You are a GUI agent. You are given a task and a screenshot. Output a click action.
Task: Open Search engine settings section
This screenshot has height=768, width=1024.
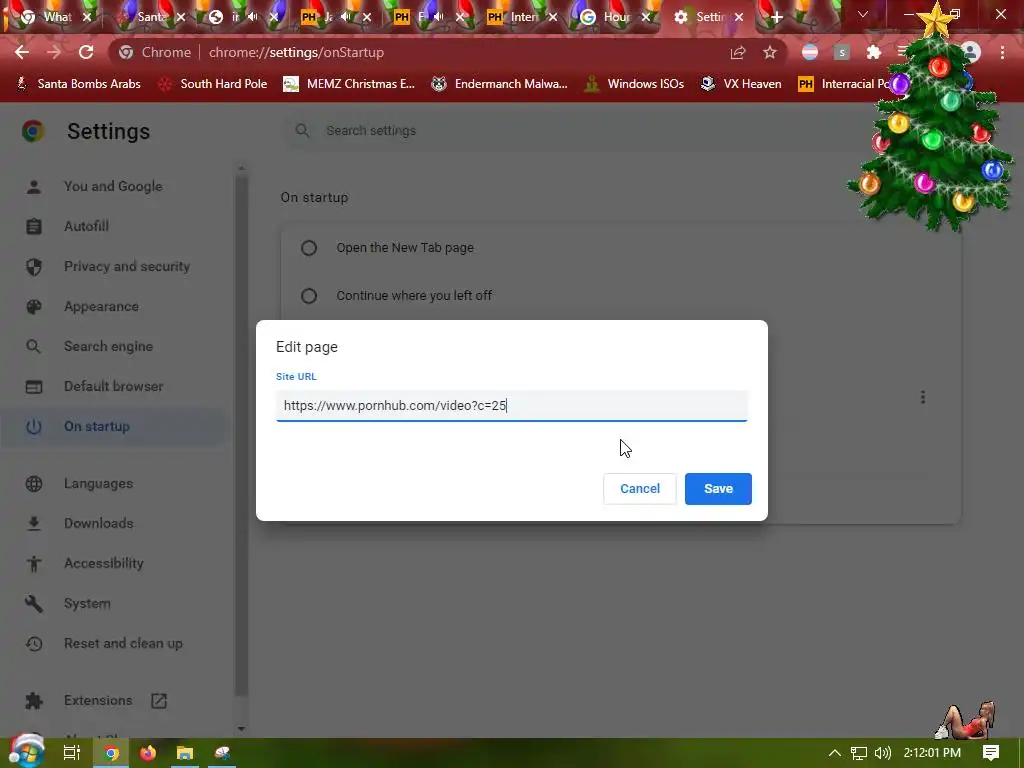pos(108,346)
